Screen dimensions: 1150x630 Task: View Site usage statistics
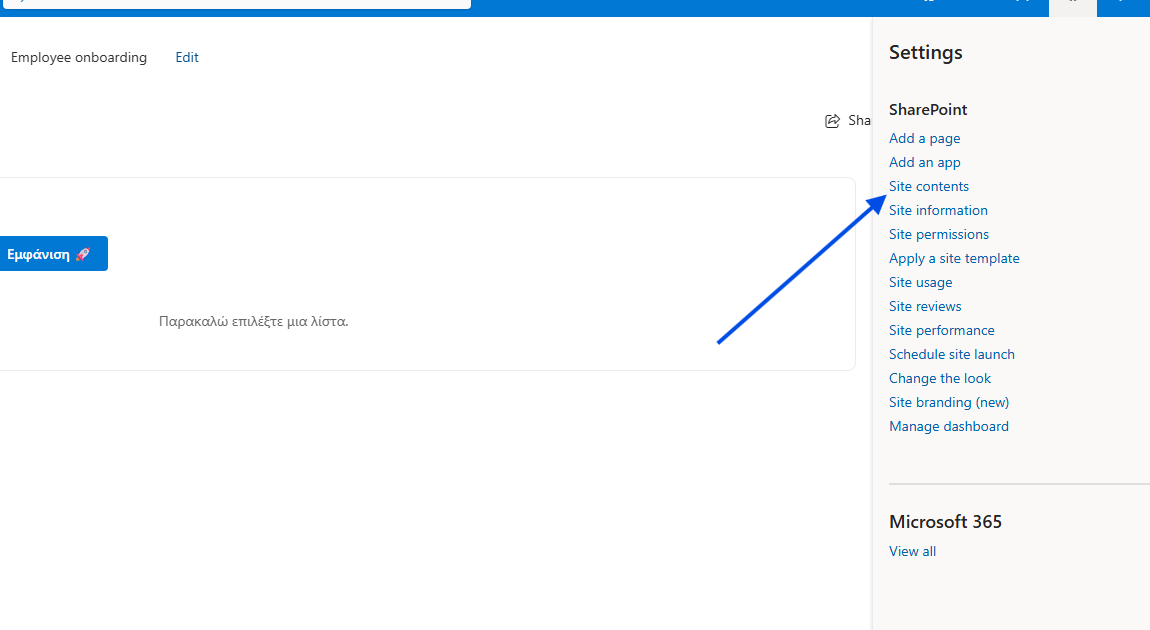[x=920, y=283]
